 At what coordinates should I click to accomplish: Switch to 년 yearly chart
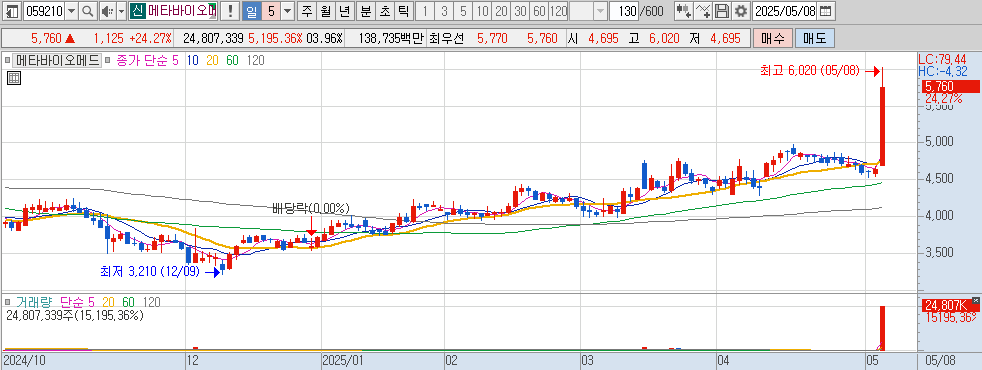click(344, 11)
